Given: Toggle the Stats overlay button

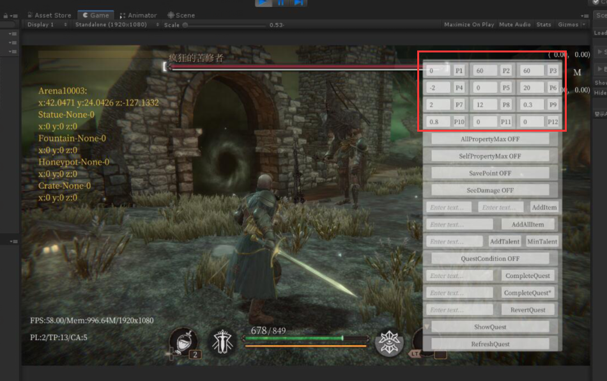Looking at the screenshot, I should [544, 24].
